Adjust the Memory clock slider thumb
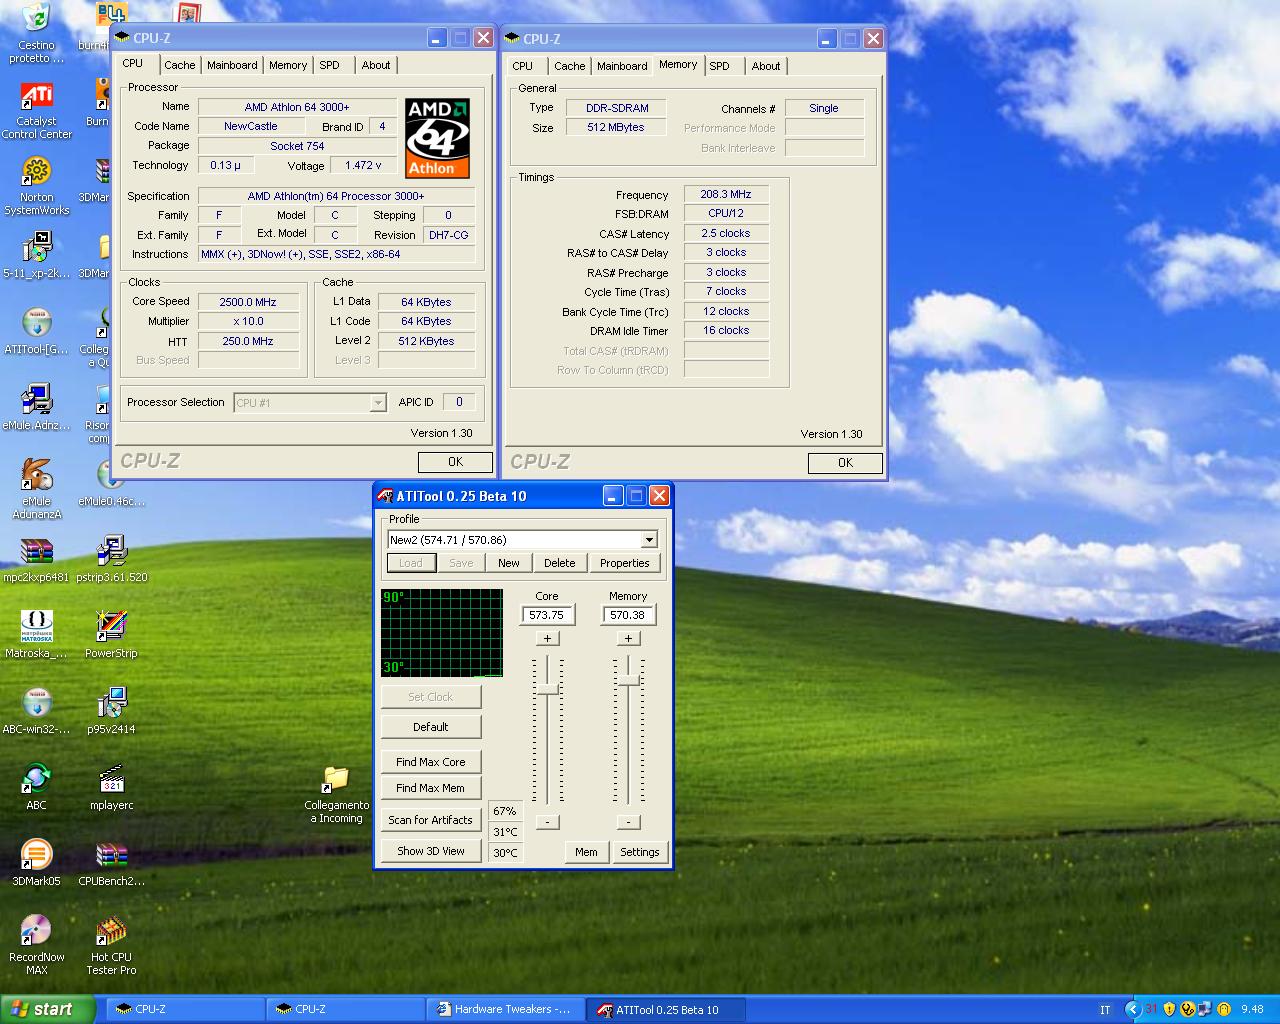Screen dimensions: 1280x1024 tap(628, 680)
